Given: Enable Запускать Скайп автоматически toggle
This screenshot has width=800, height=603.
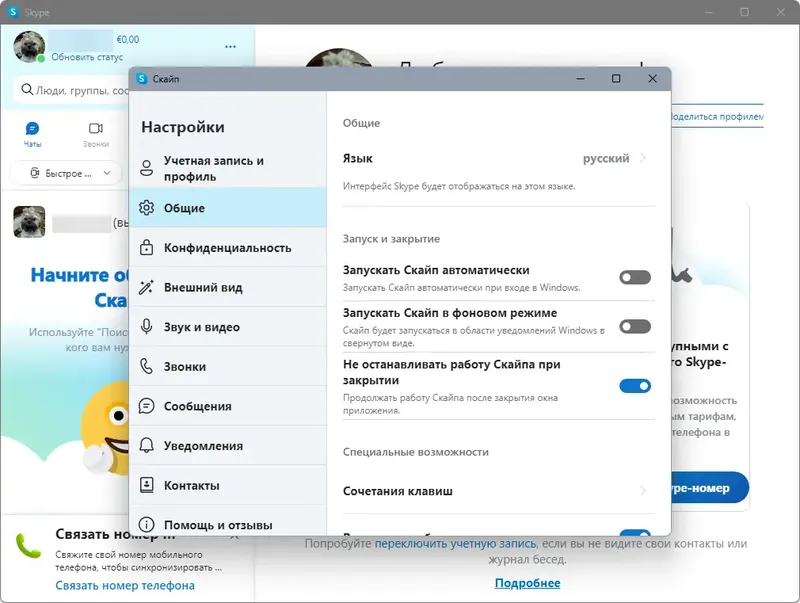Looking at the screenshot, I should point(634,277).
